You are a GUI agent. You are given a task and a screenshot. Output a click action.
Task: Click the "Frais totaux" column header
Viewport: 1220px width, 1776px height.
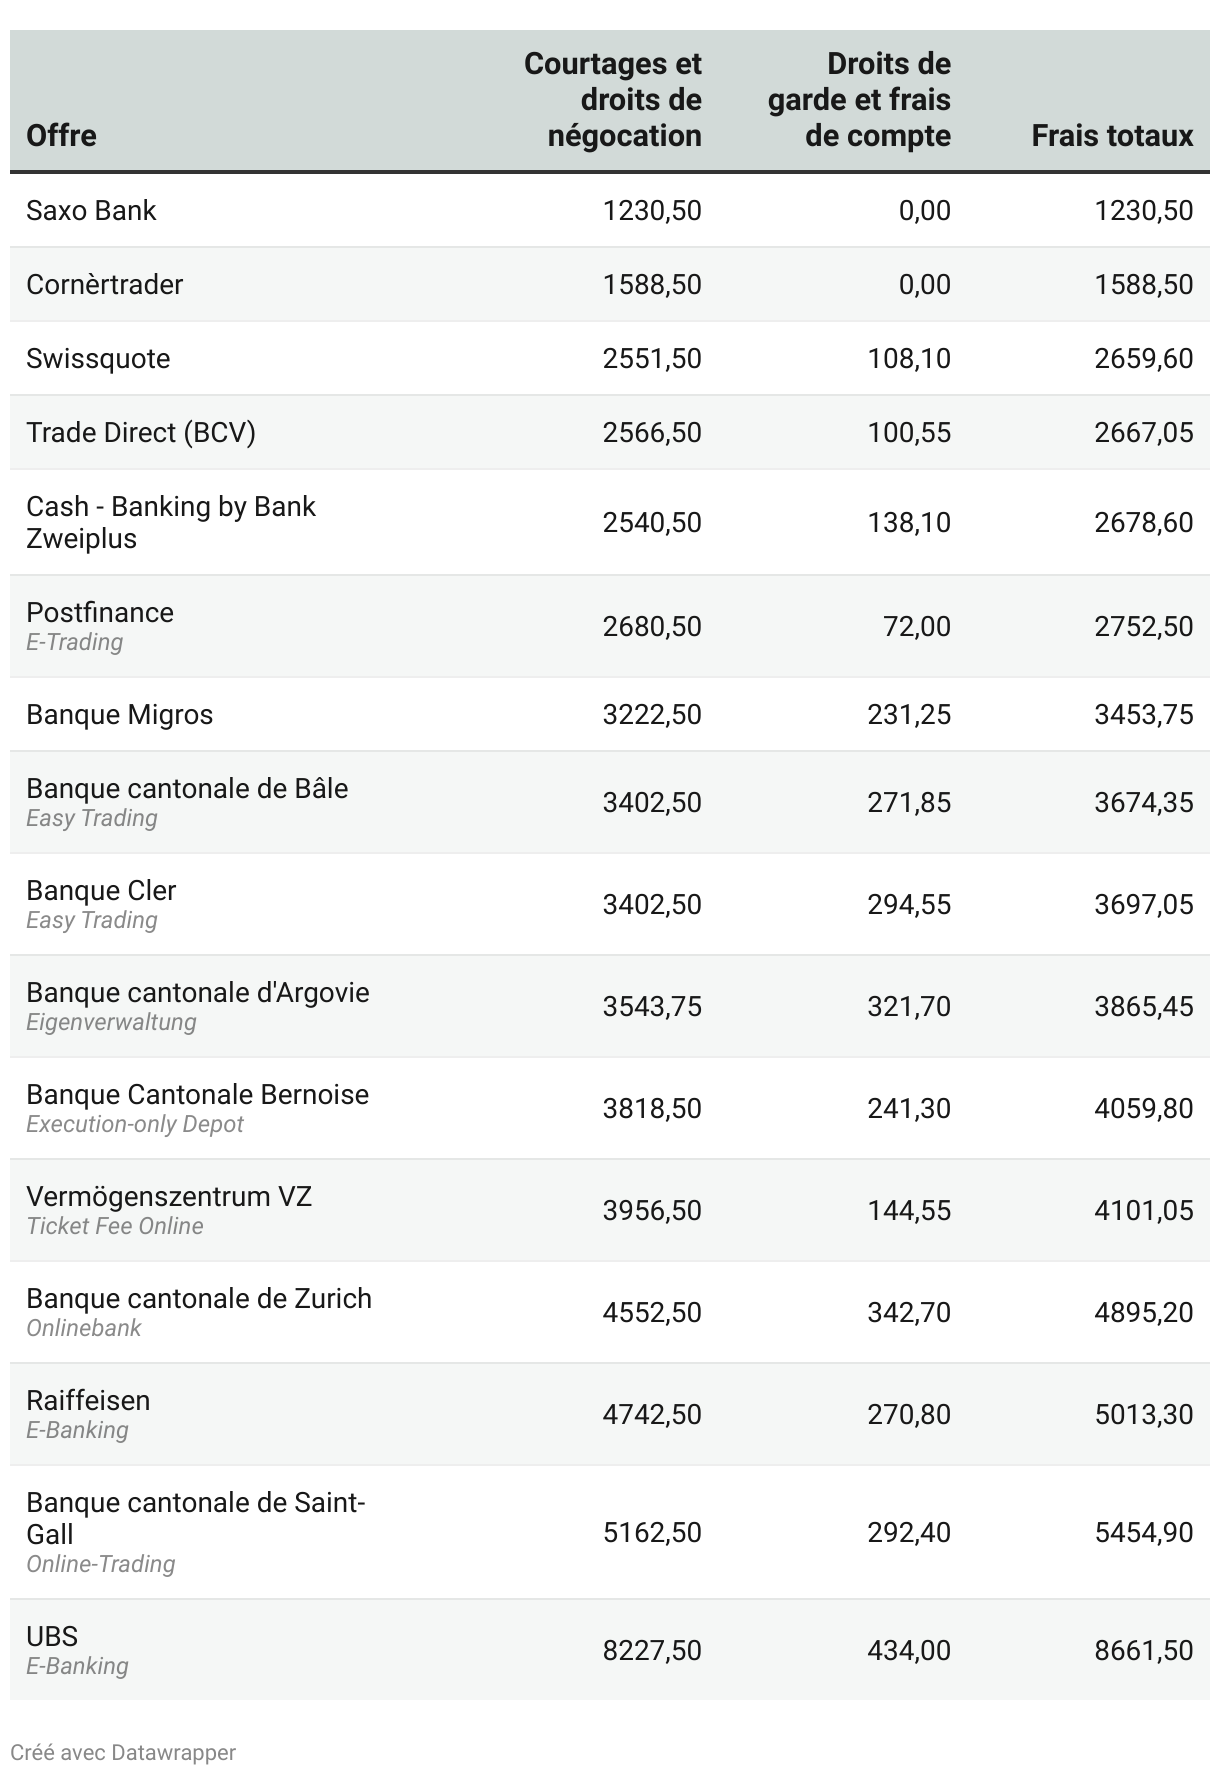[1112, 136]
